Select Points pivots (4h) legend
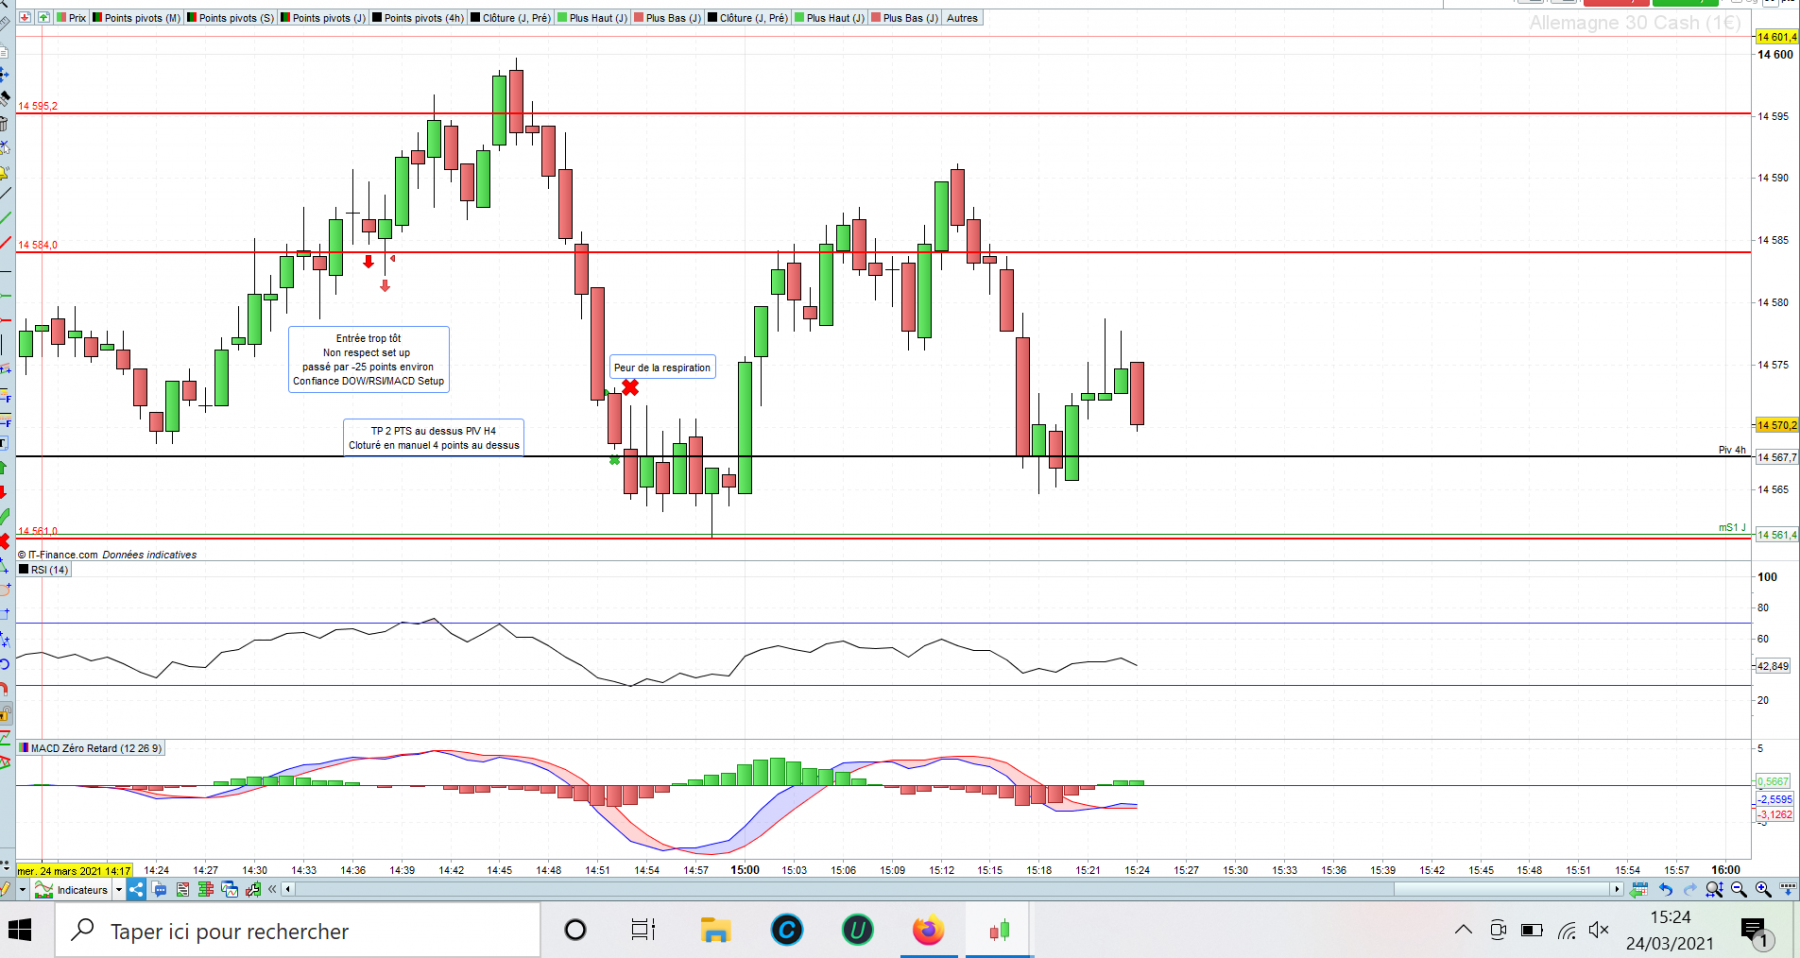Image resolution: width=1800 pixels, height=958 pixels. pos(418,18)
